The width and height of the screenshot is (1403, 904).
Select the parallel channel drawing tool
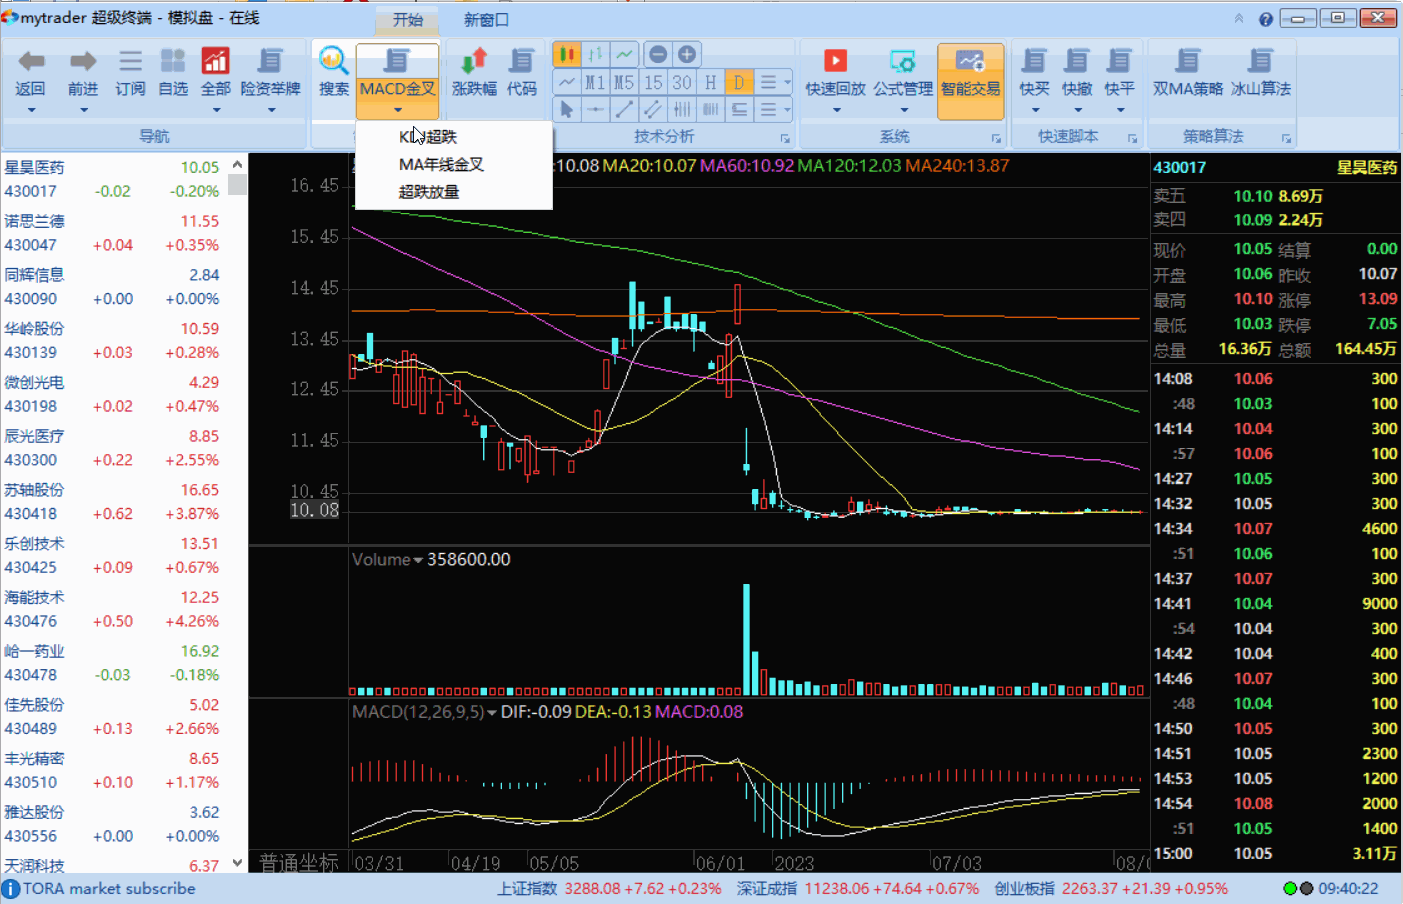pyautogui.click(x=653, y=109)
